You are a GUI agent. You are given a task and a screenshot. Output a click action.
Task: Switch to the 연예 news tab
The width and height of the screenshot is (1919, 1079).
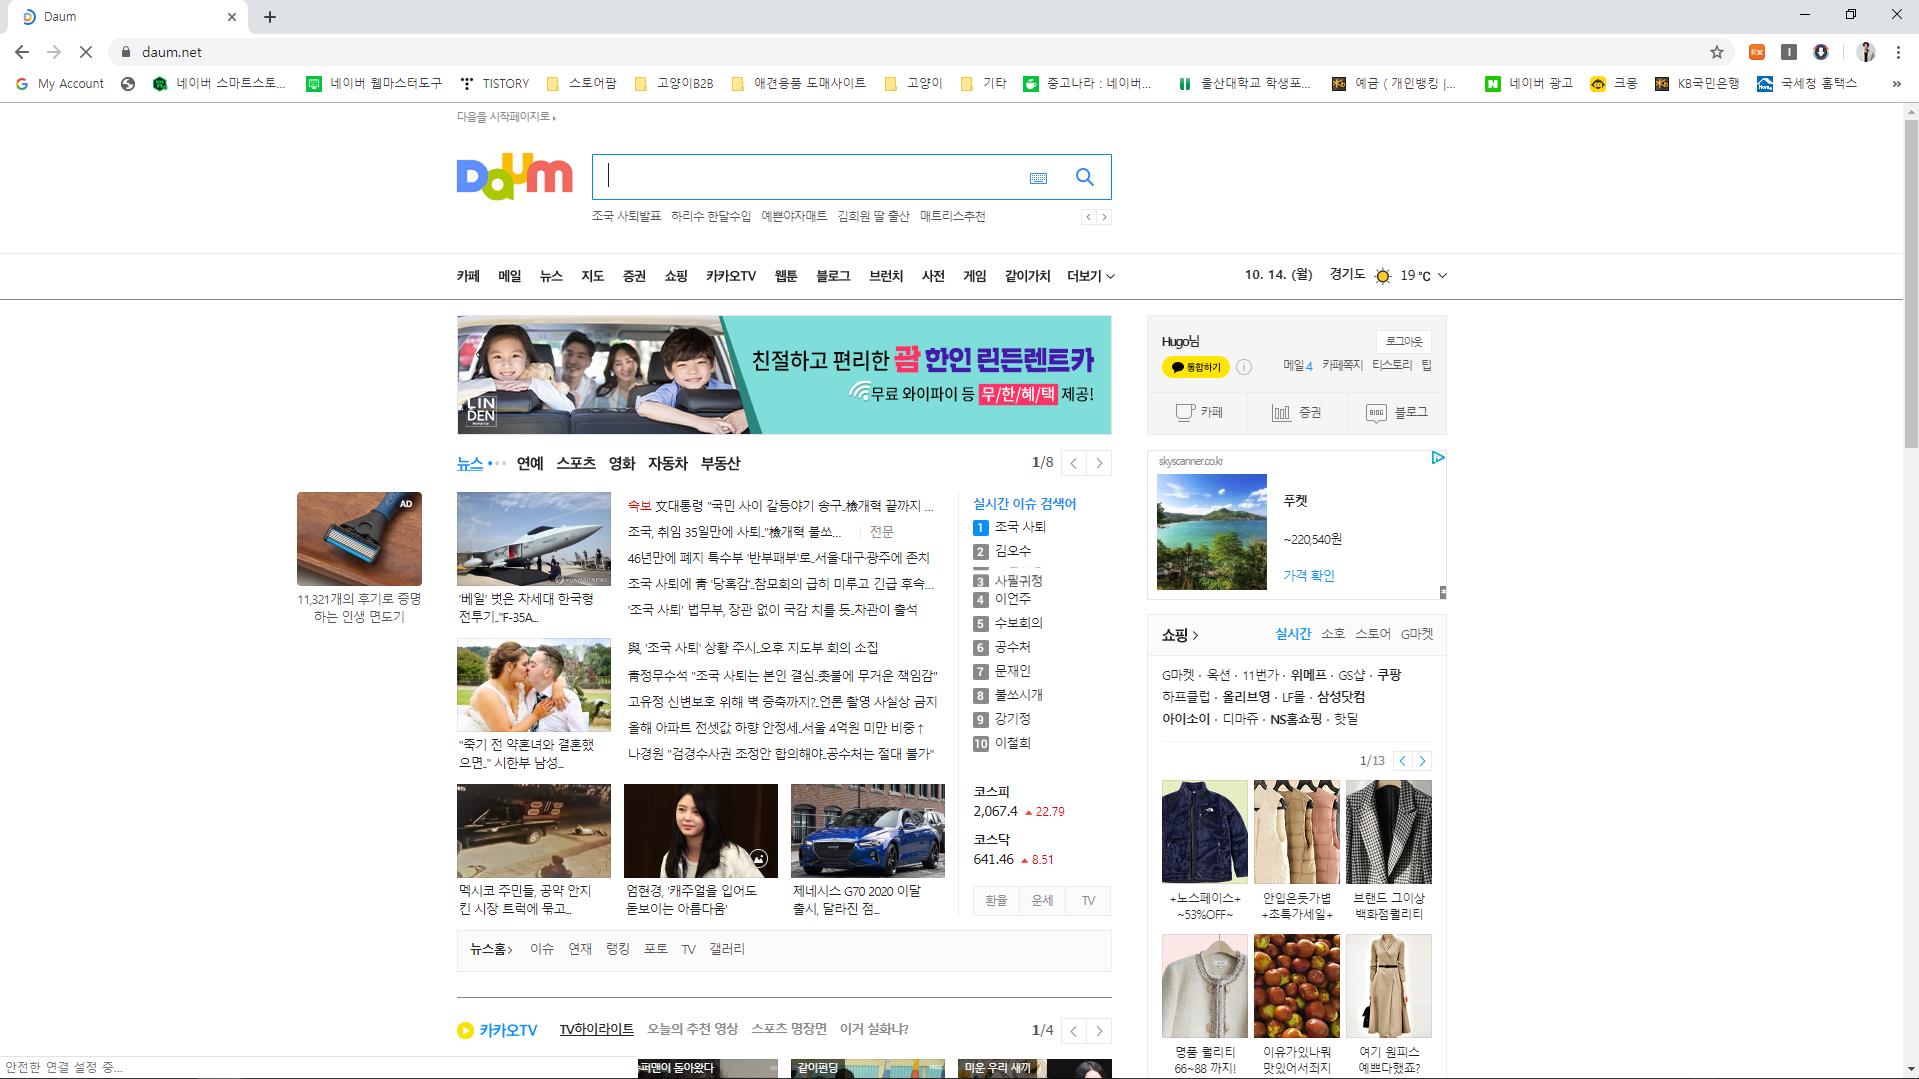(530, 464)
